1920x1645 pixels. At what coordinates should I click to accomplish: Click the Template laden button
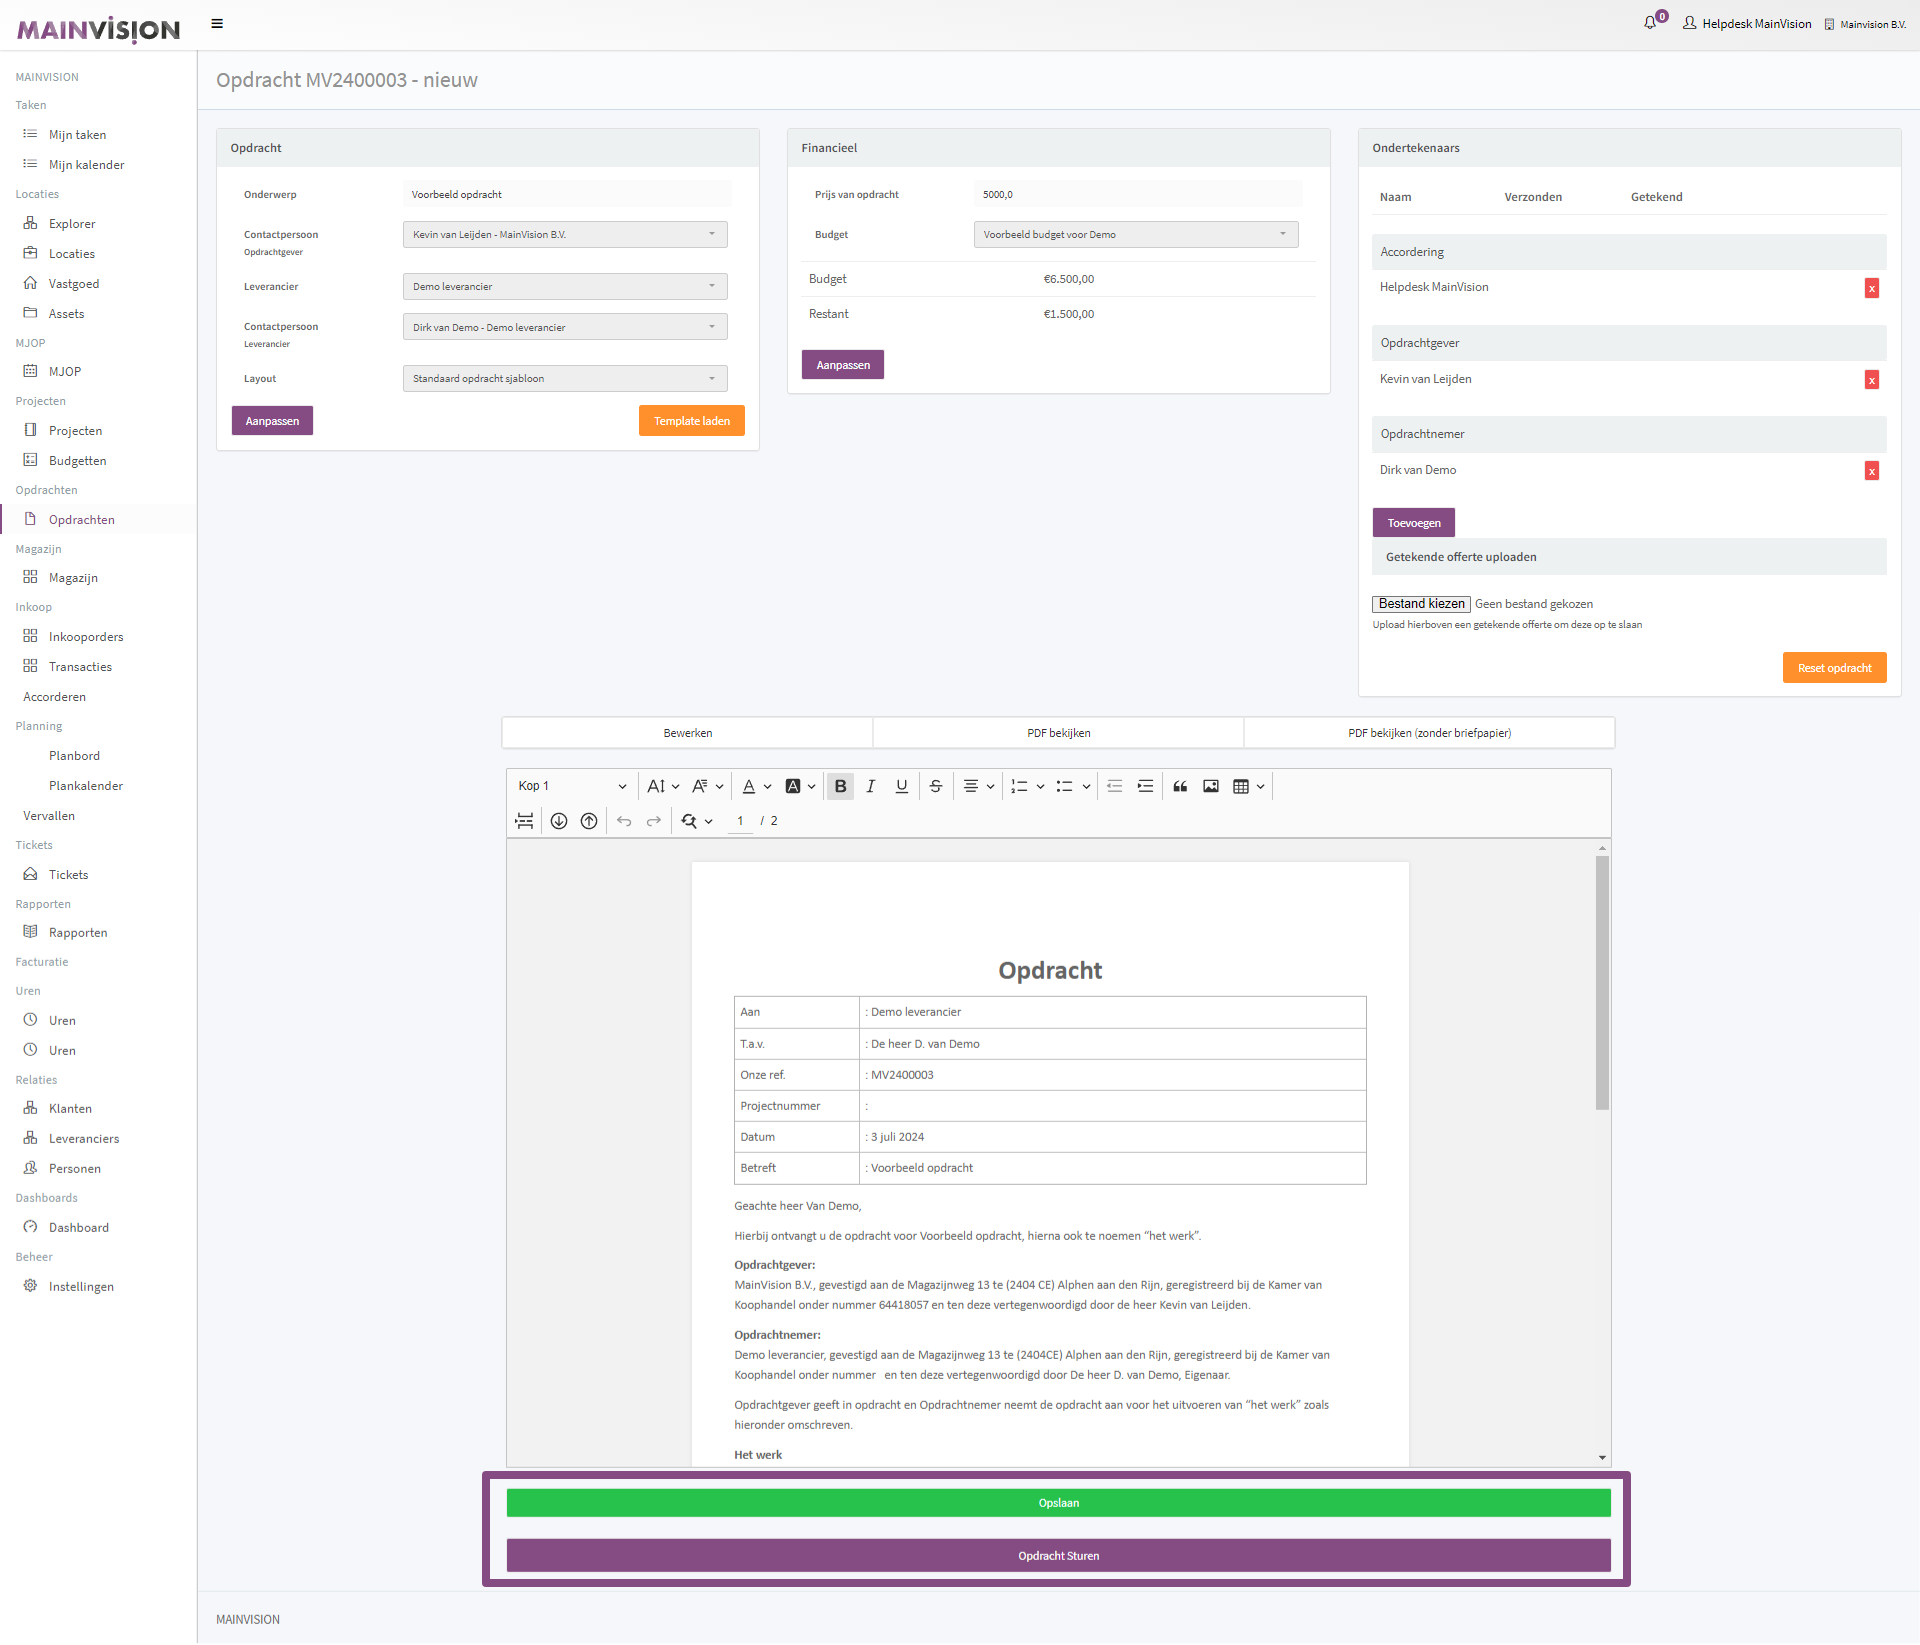pyautogui.click(x=691, y=421)
